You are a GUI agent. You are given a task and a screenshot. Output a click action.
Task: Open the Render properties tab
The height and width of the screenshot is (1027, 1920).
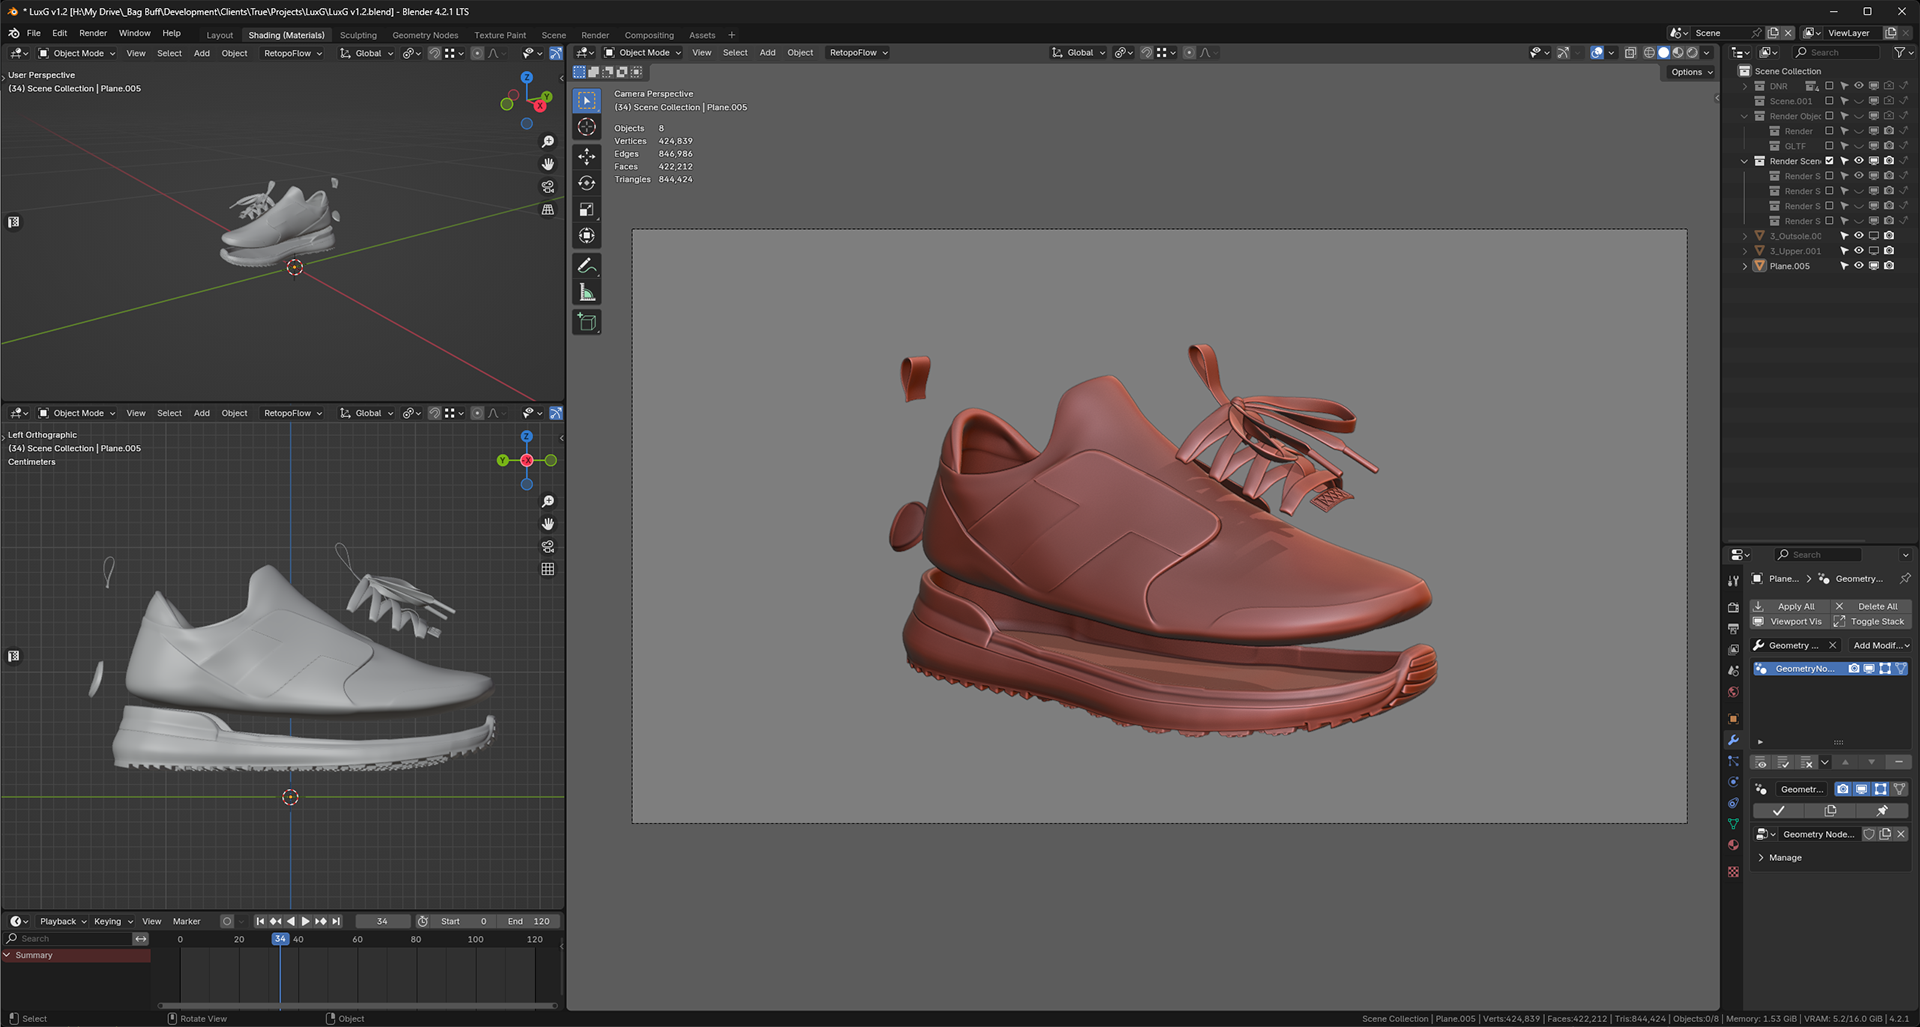(x=1733, y=607)
